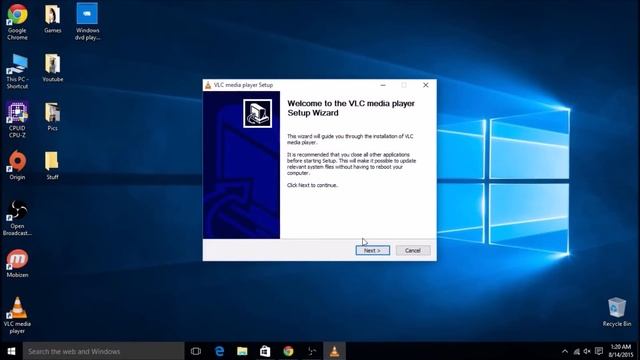Screen dimensions: 640x360
Task: Click the taskbar clock showing 1:20 AM
Action: (620, 351)
